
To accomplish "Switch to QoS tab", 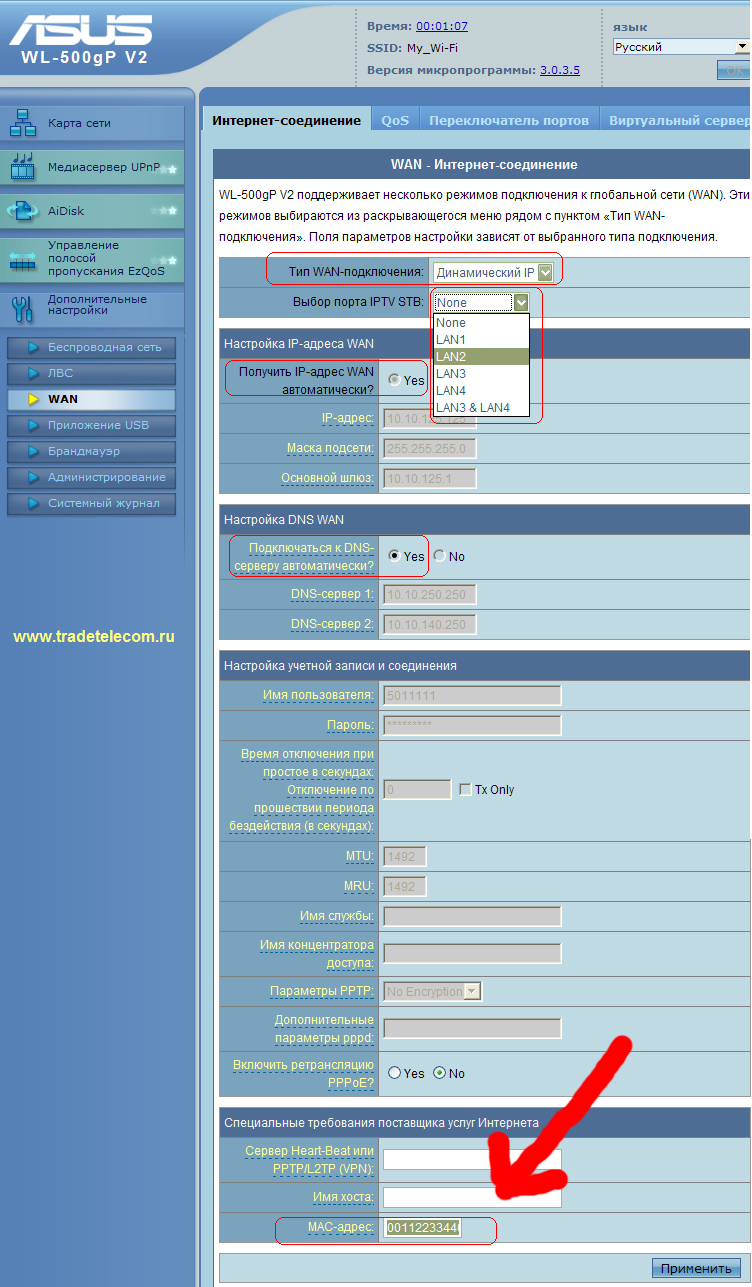I will click(395, 120).
